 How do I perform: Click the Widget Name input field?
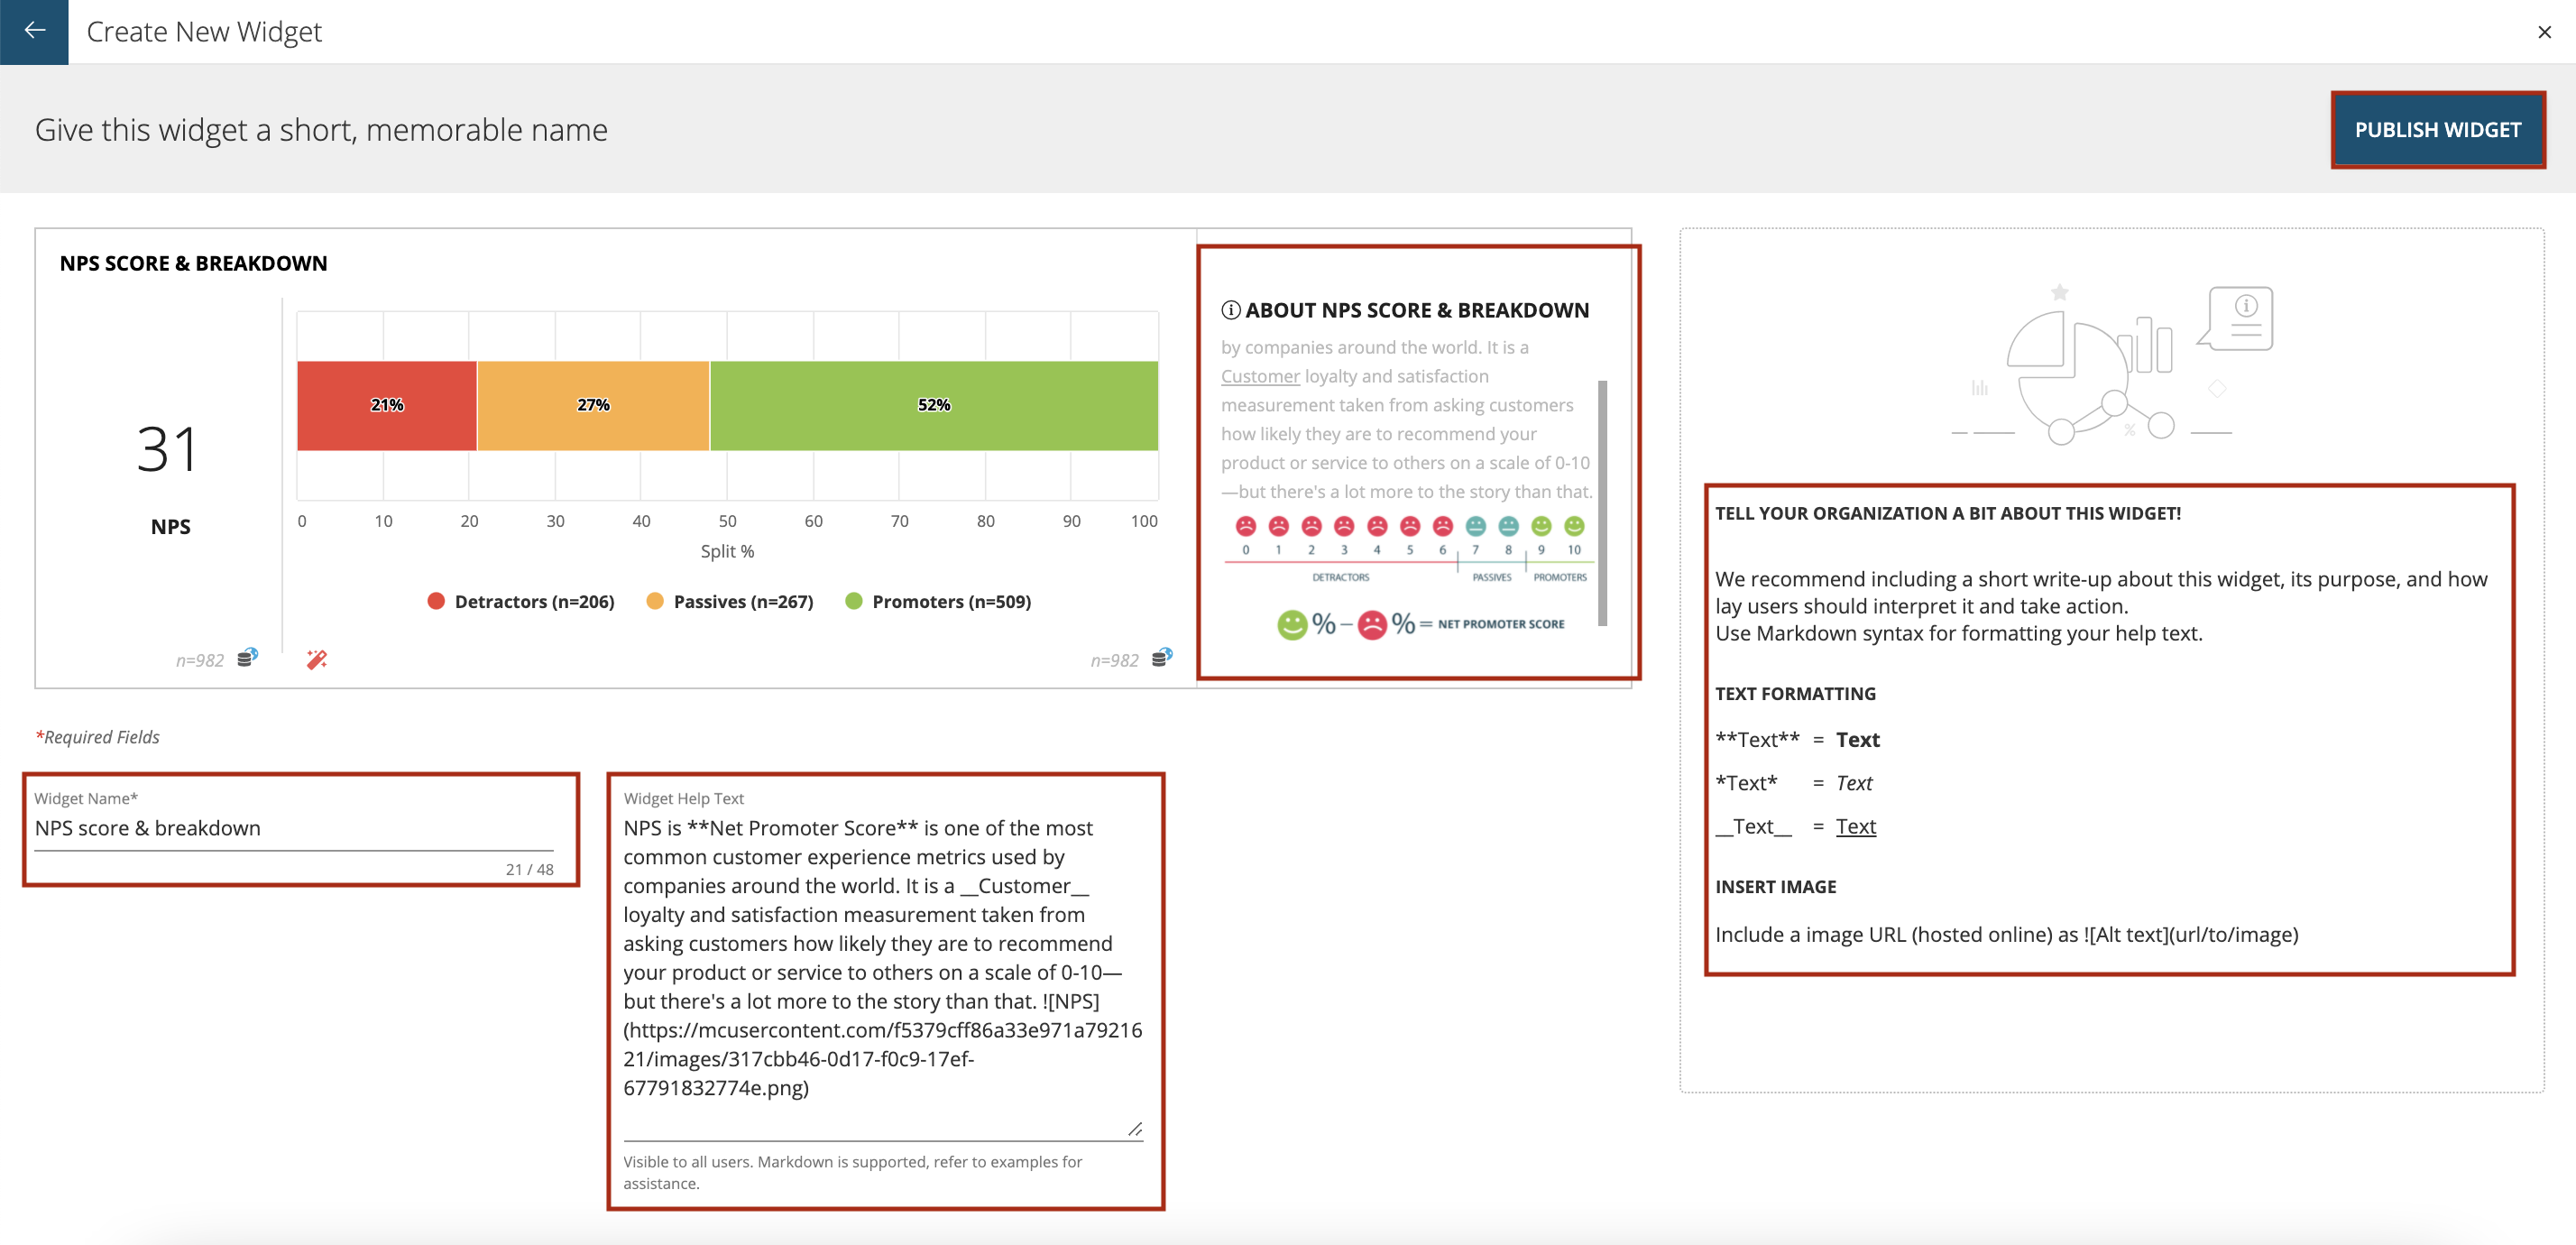pos(294,828)
